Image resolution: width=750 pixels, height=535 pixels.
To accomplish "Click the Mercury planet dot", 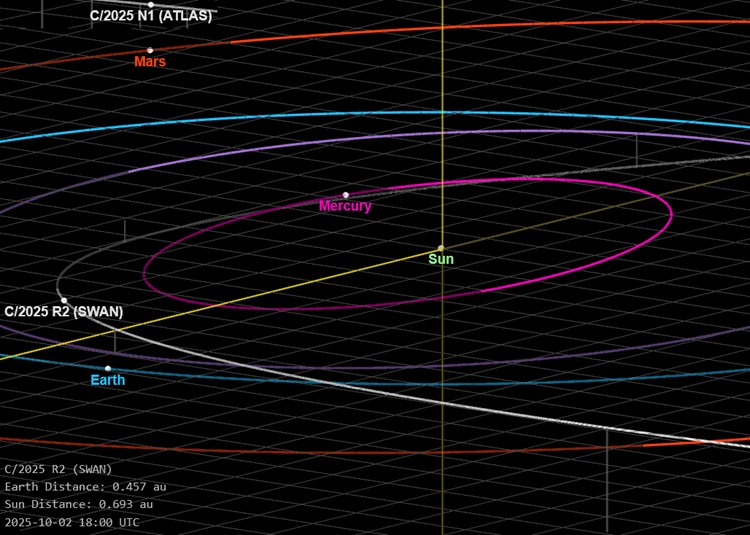I will (346, 195).
